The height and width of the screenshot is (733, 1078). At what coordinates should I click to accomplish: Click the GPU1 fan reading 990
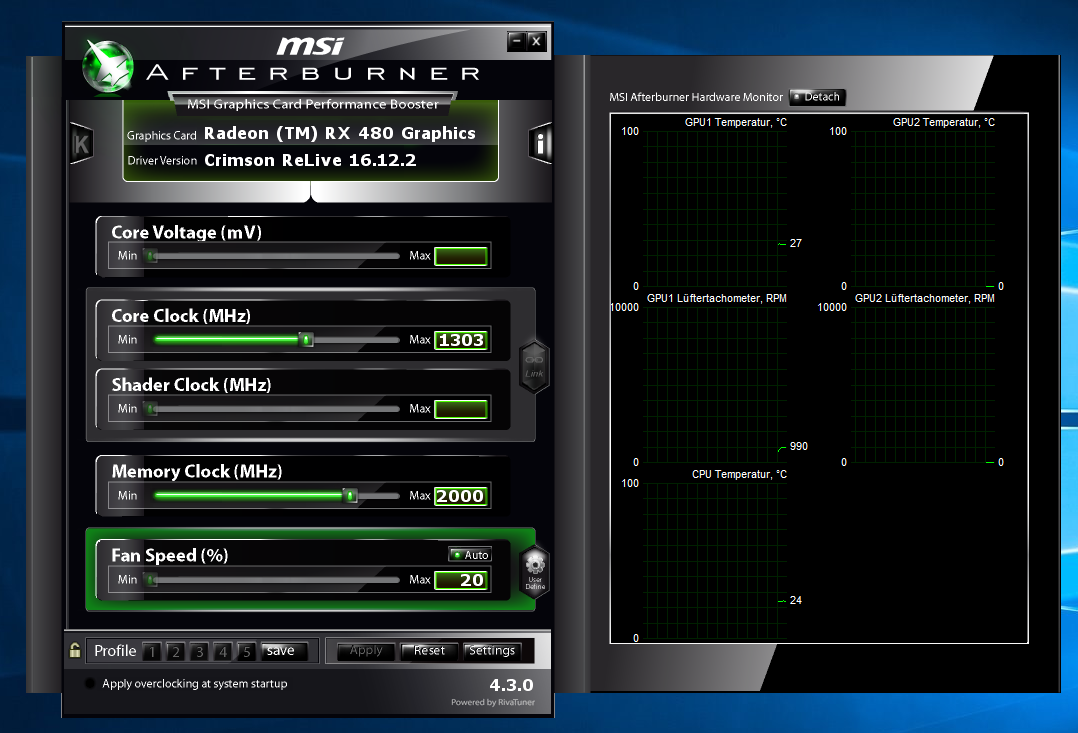[x=798, y=446]
